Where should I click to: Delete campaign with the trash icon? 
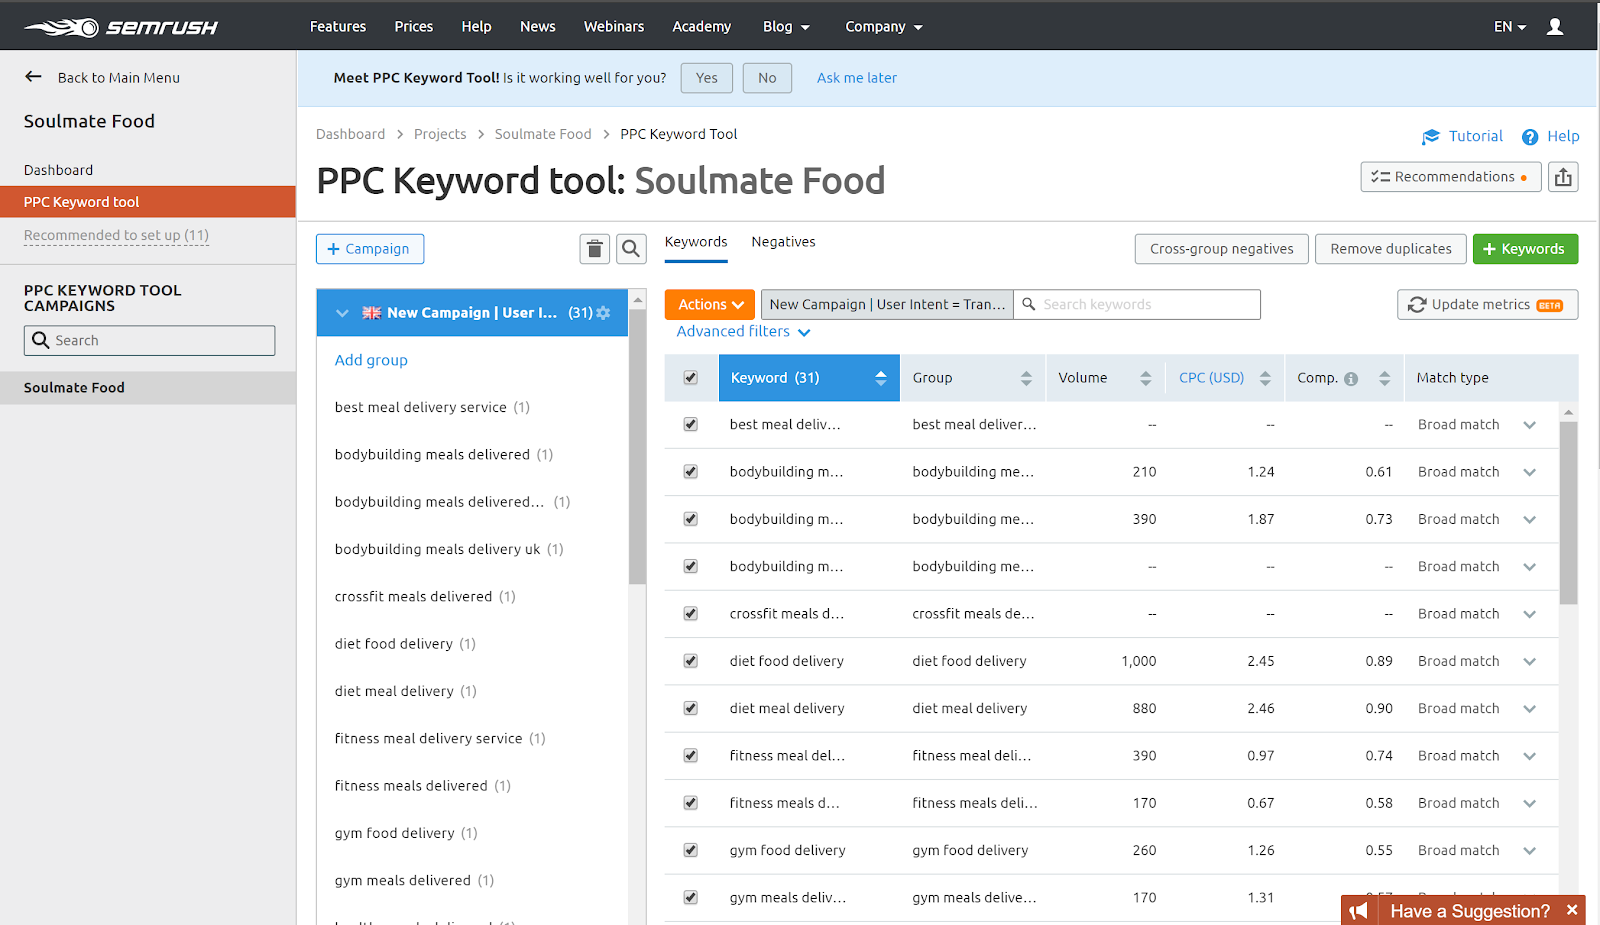(595, 249)
